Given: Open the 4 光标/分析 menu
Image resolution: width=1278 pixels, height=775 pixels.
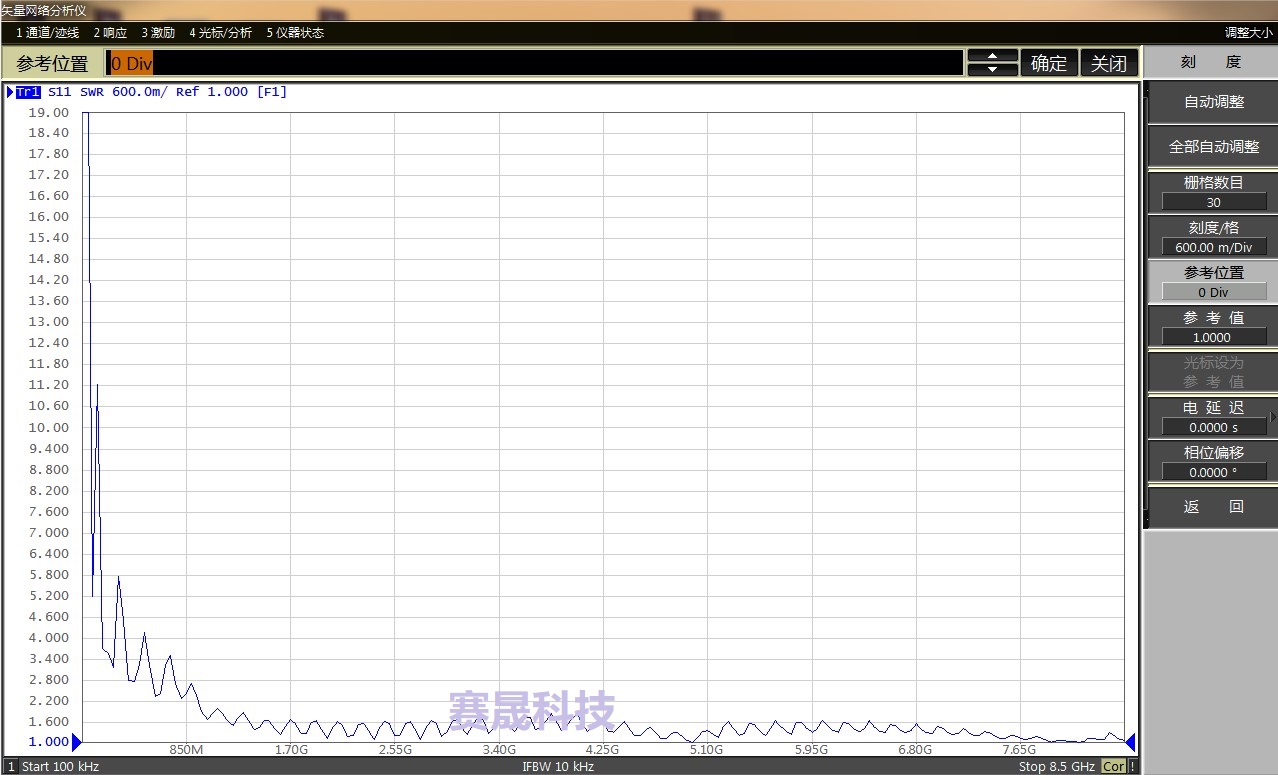Looking at the screenshot, I should 219,32.
